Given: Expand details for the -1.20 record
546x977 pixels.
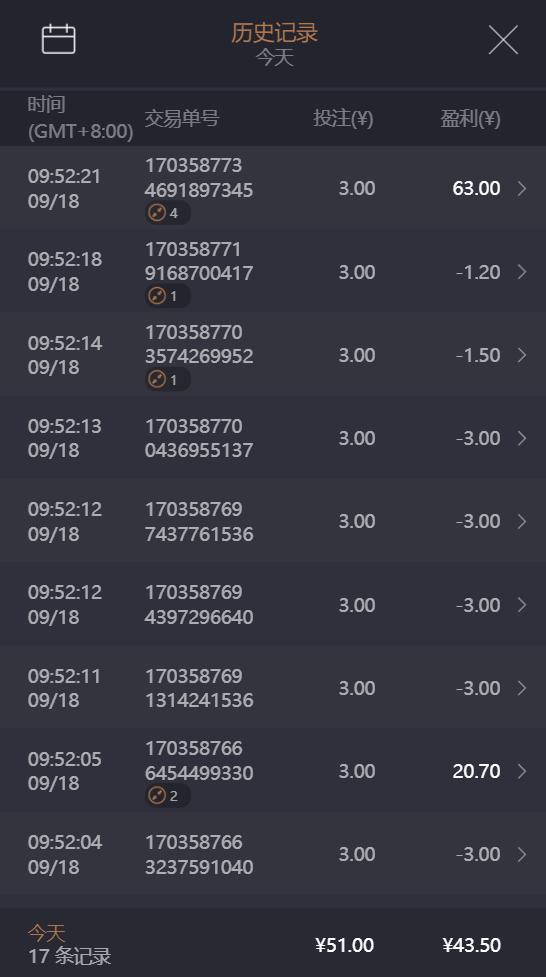Looking at the screenshot, I should click(x=522, y=272).
